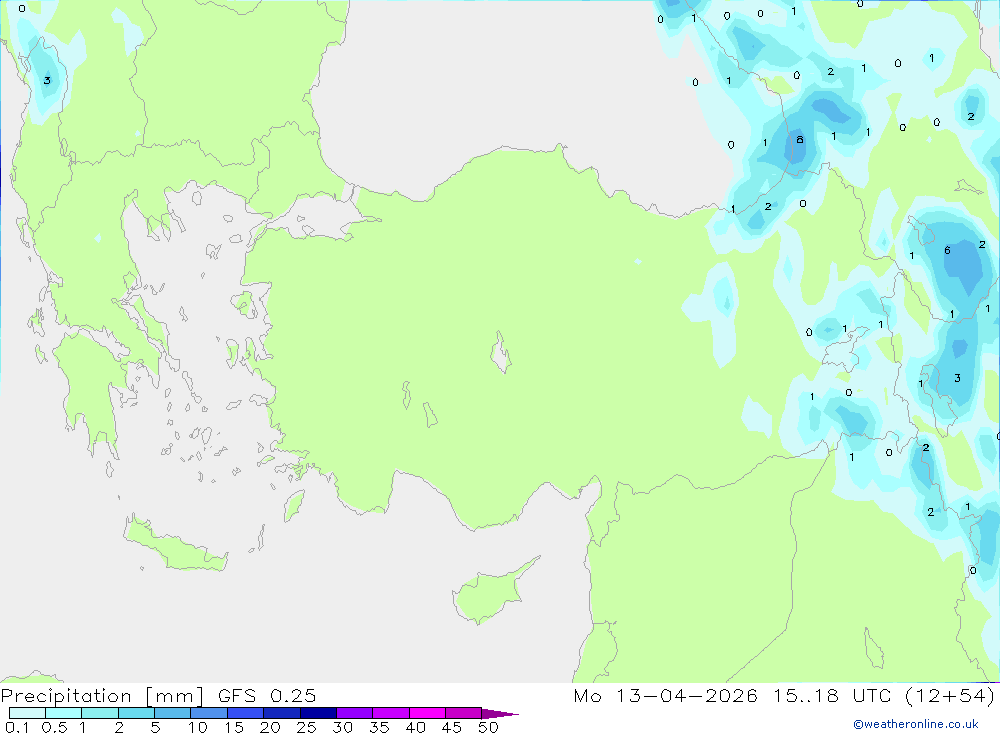Click the '50' legend tick label
Viewport: 1000px width, 733px height.
[x=488, y=727]
